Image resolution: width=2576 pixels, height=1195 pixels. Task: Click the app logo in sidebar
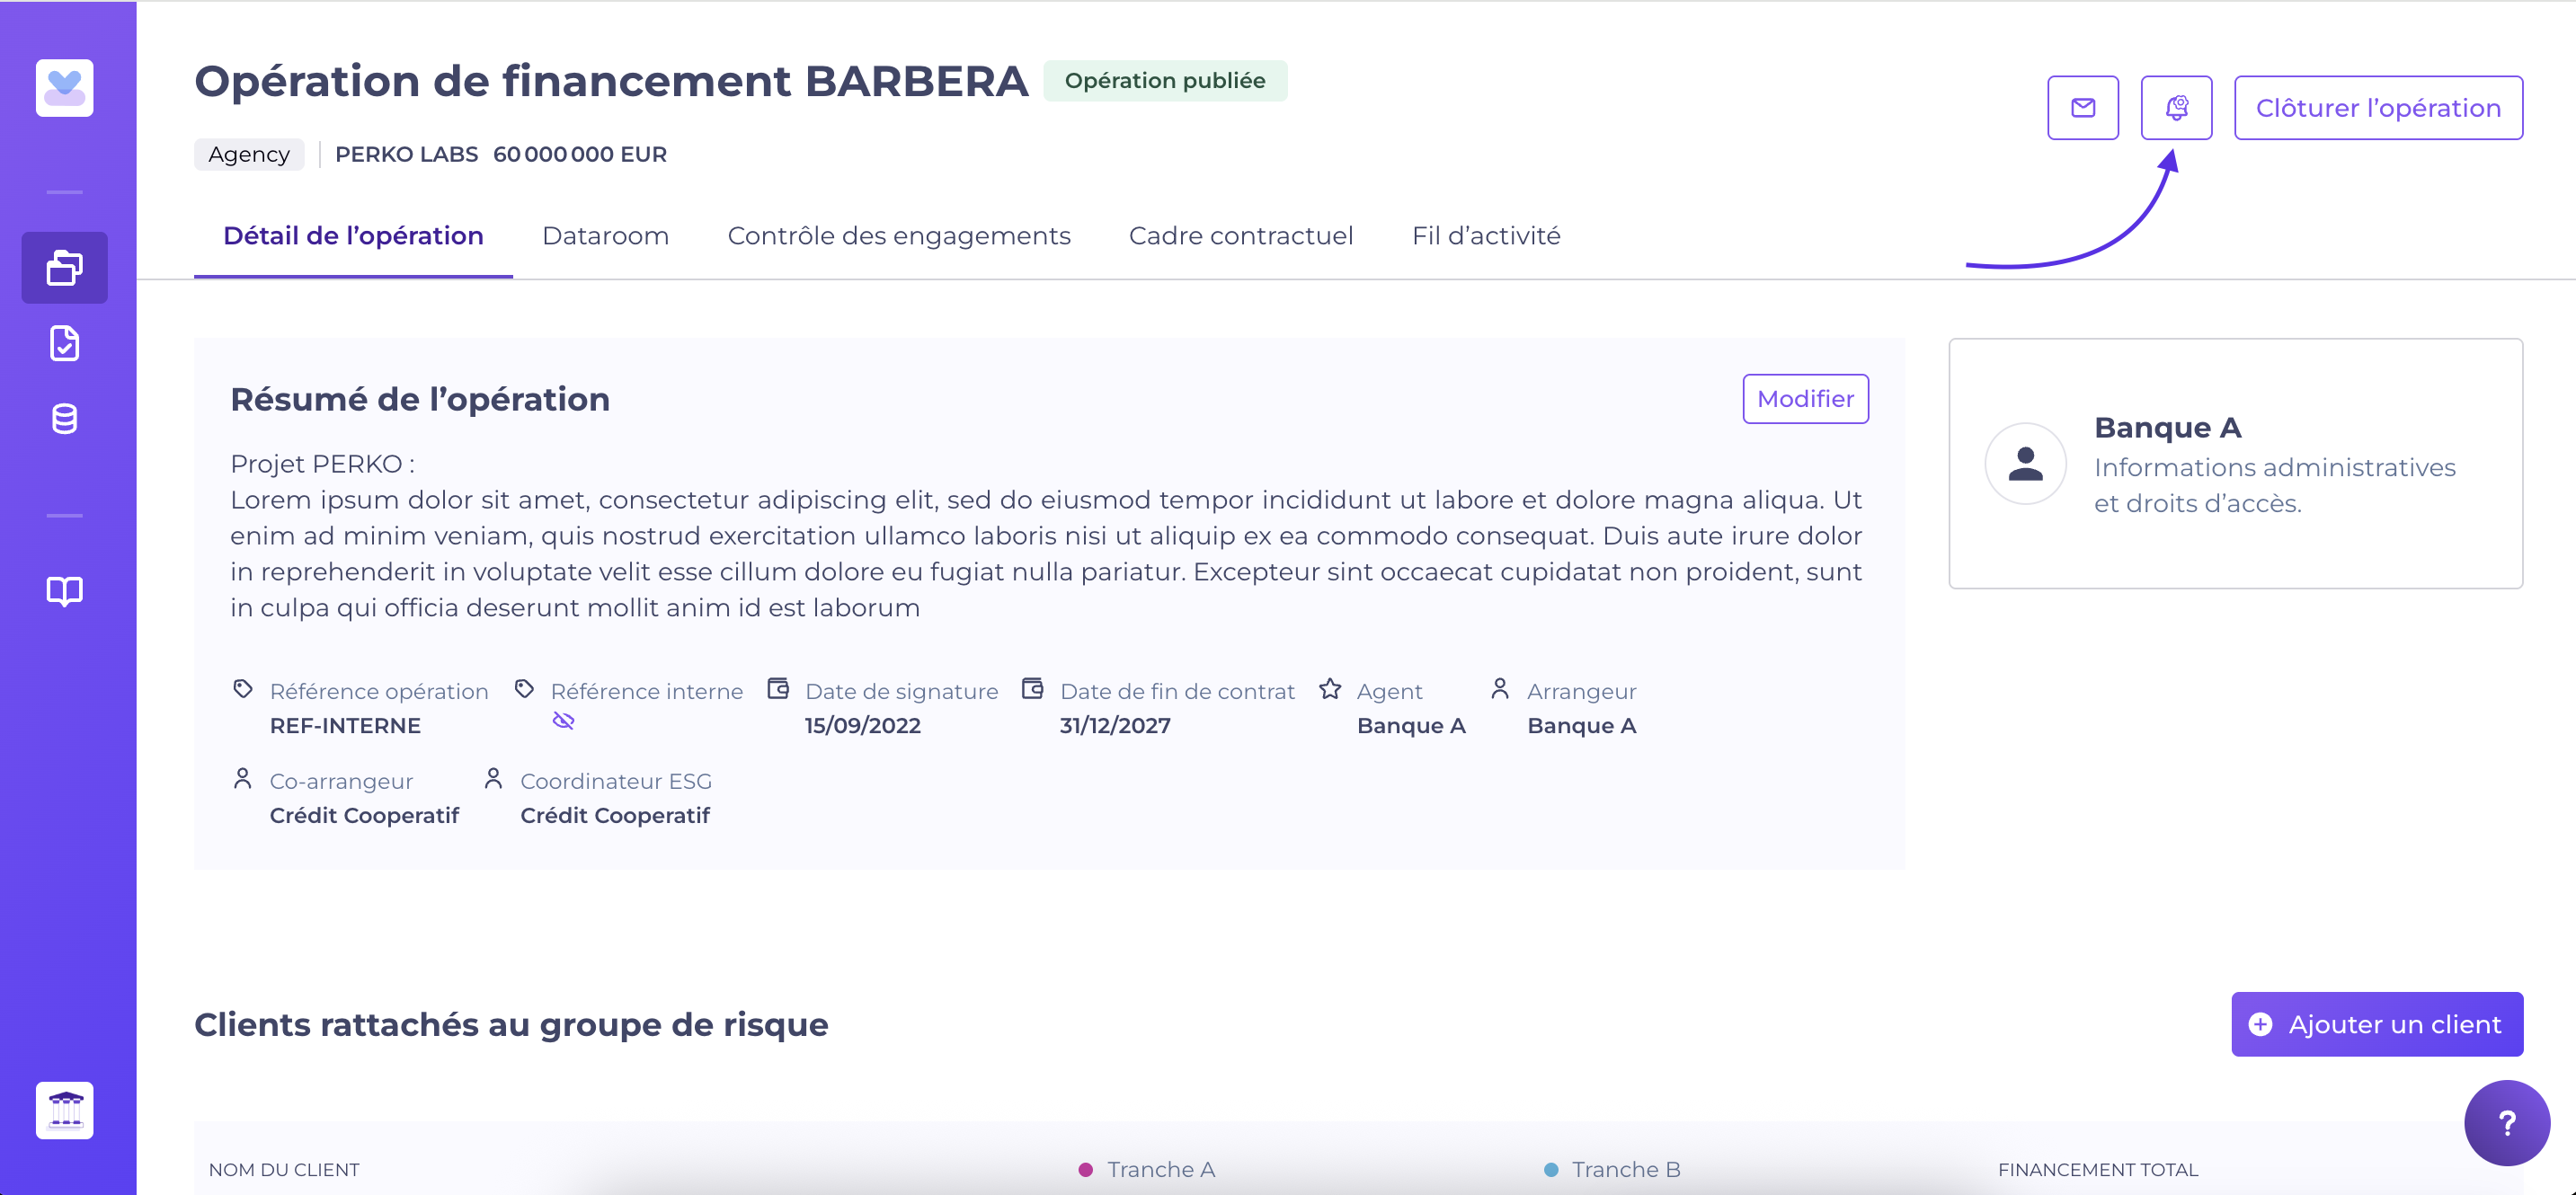(64, 88)
